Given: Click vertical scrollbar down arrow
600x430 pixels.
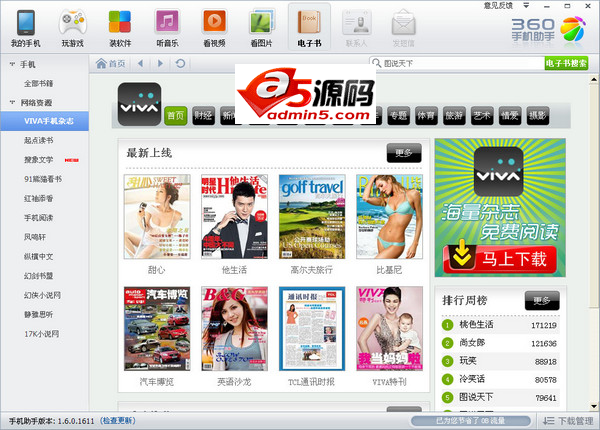Looking at the screenshot, I should tap(593, 406).
